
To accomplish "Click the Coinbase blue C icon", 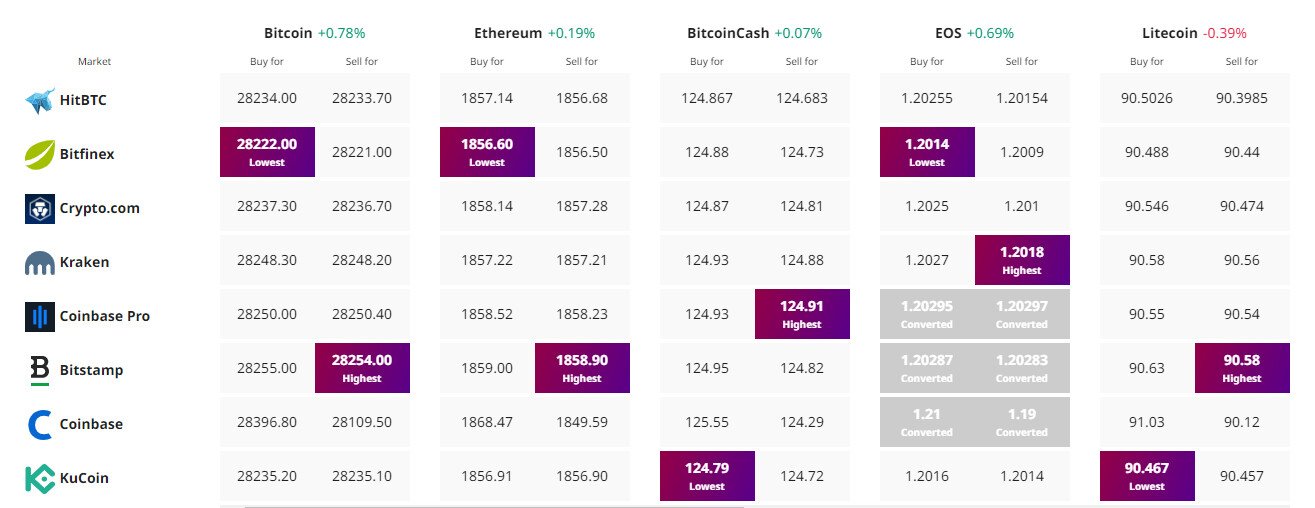I will 40,424.
